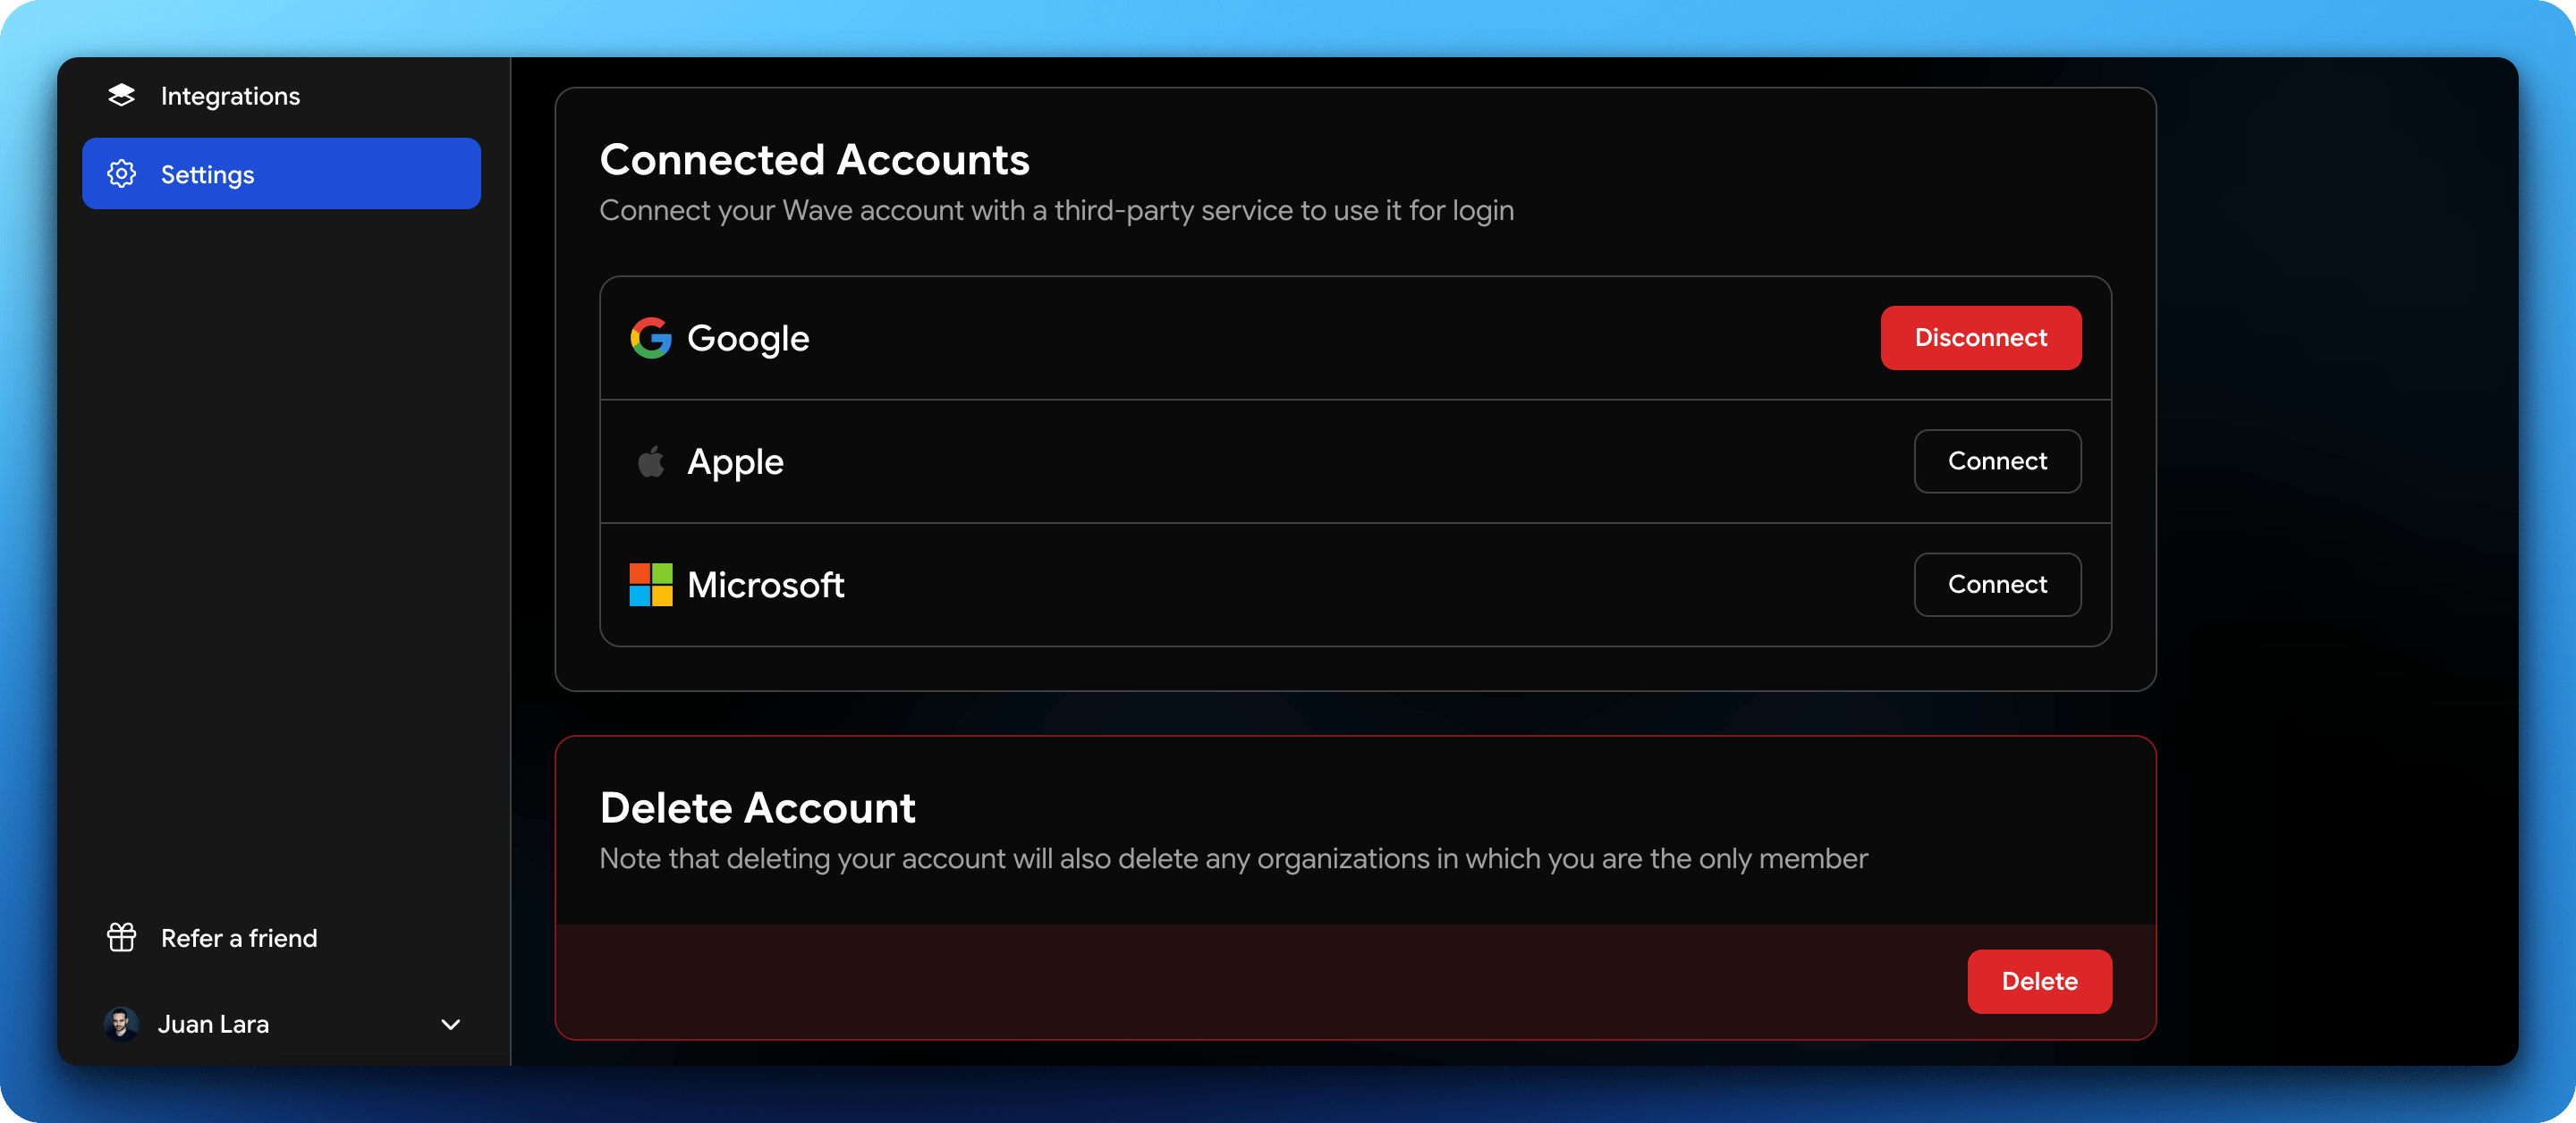
Task: Open the Integrations menu item
Action: 281,95
